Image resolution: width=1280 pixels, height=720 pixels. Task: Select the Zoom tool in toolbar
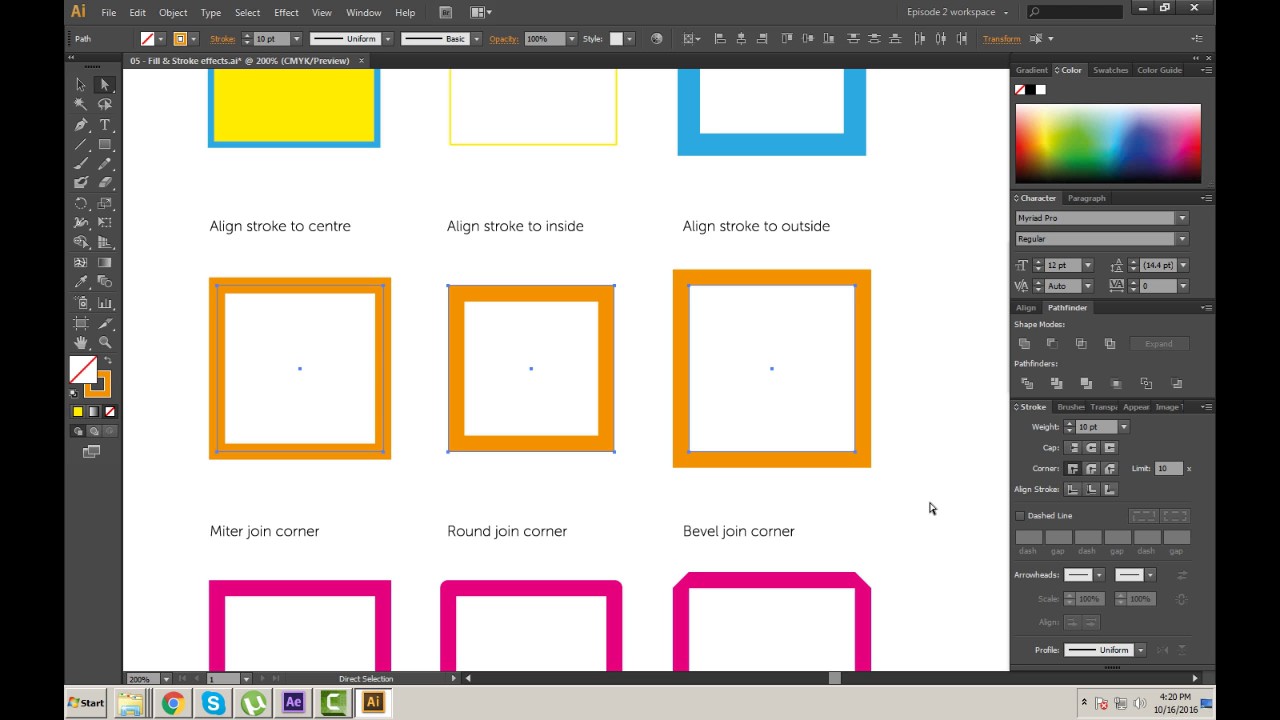(104, 342)
